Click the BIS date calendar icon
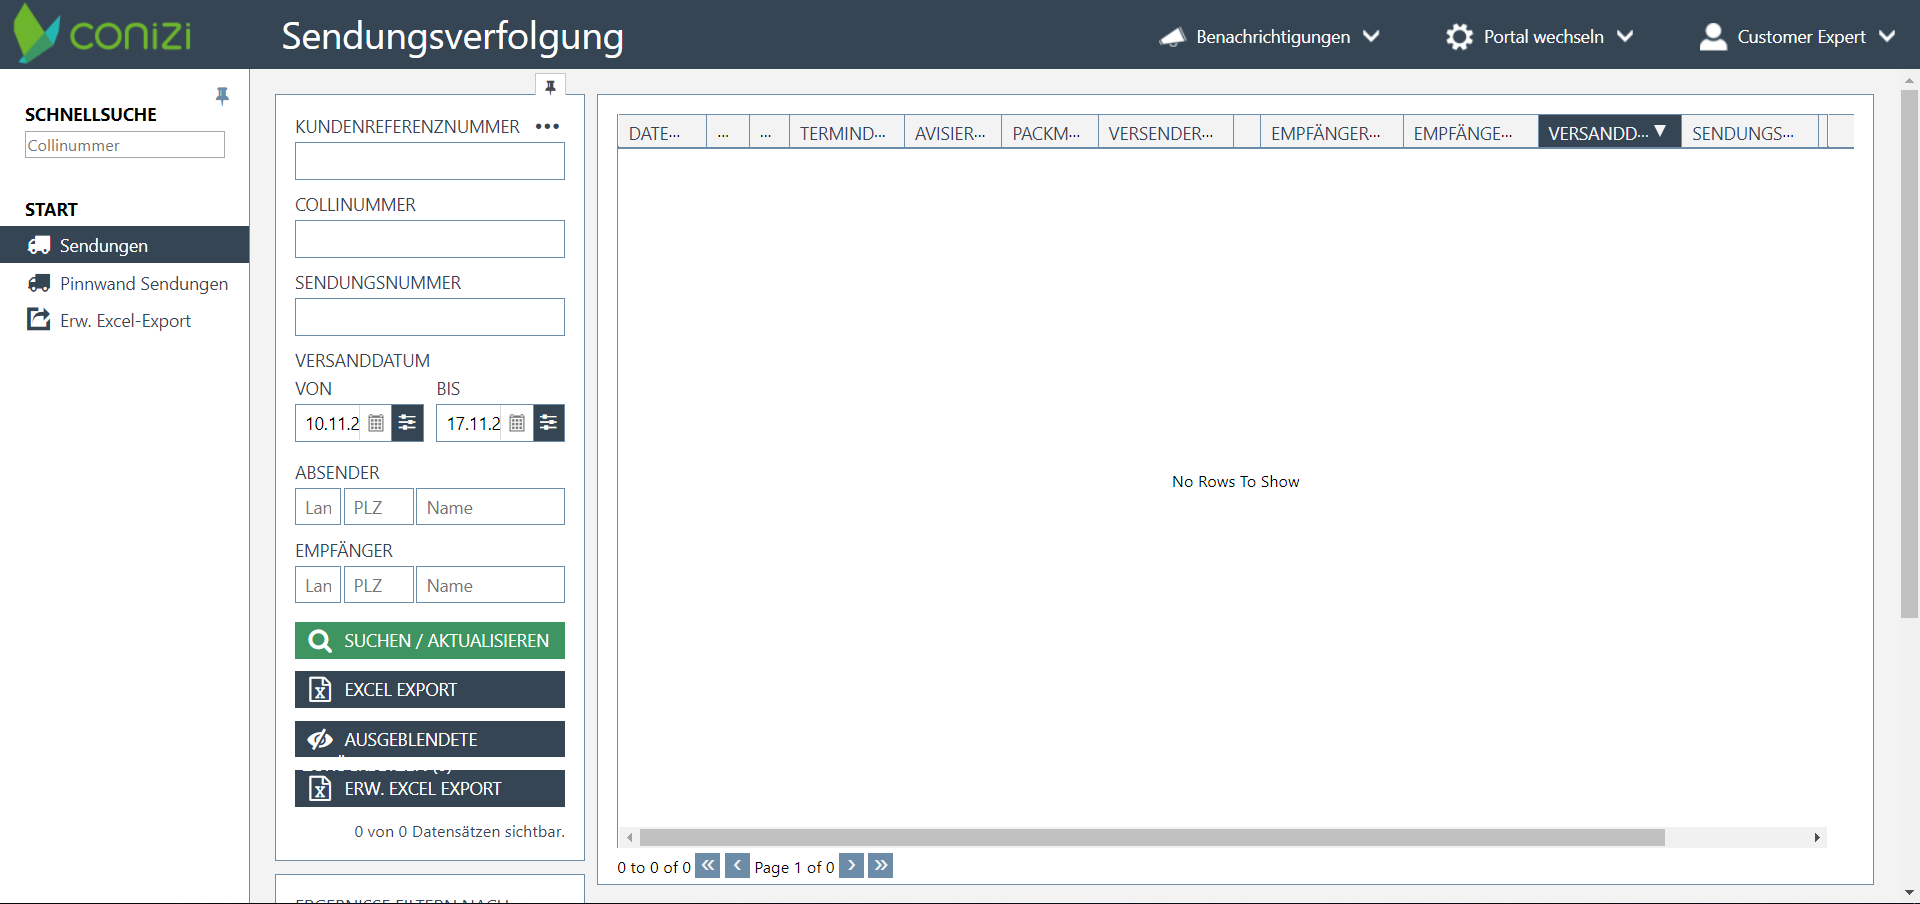The image size is (1920, 904). tap(517, 423)
